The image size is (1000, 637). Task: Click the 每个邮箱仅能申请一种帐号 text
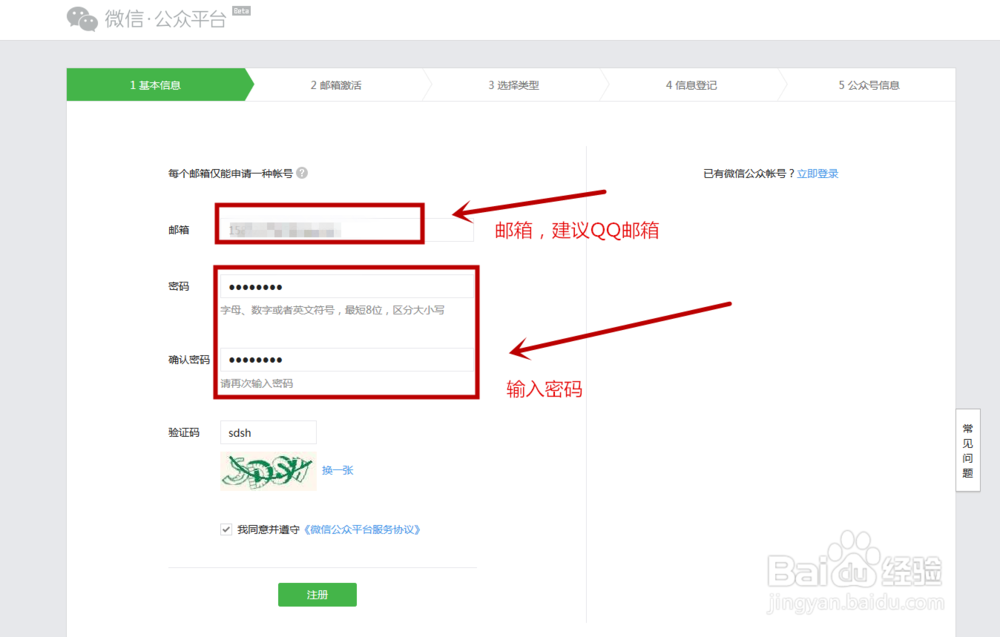(230, 173)
